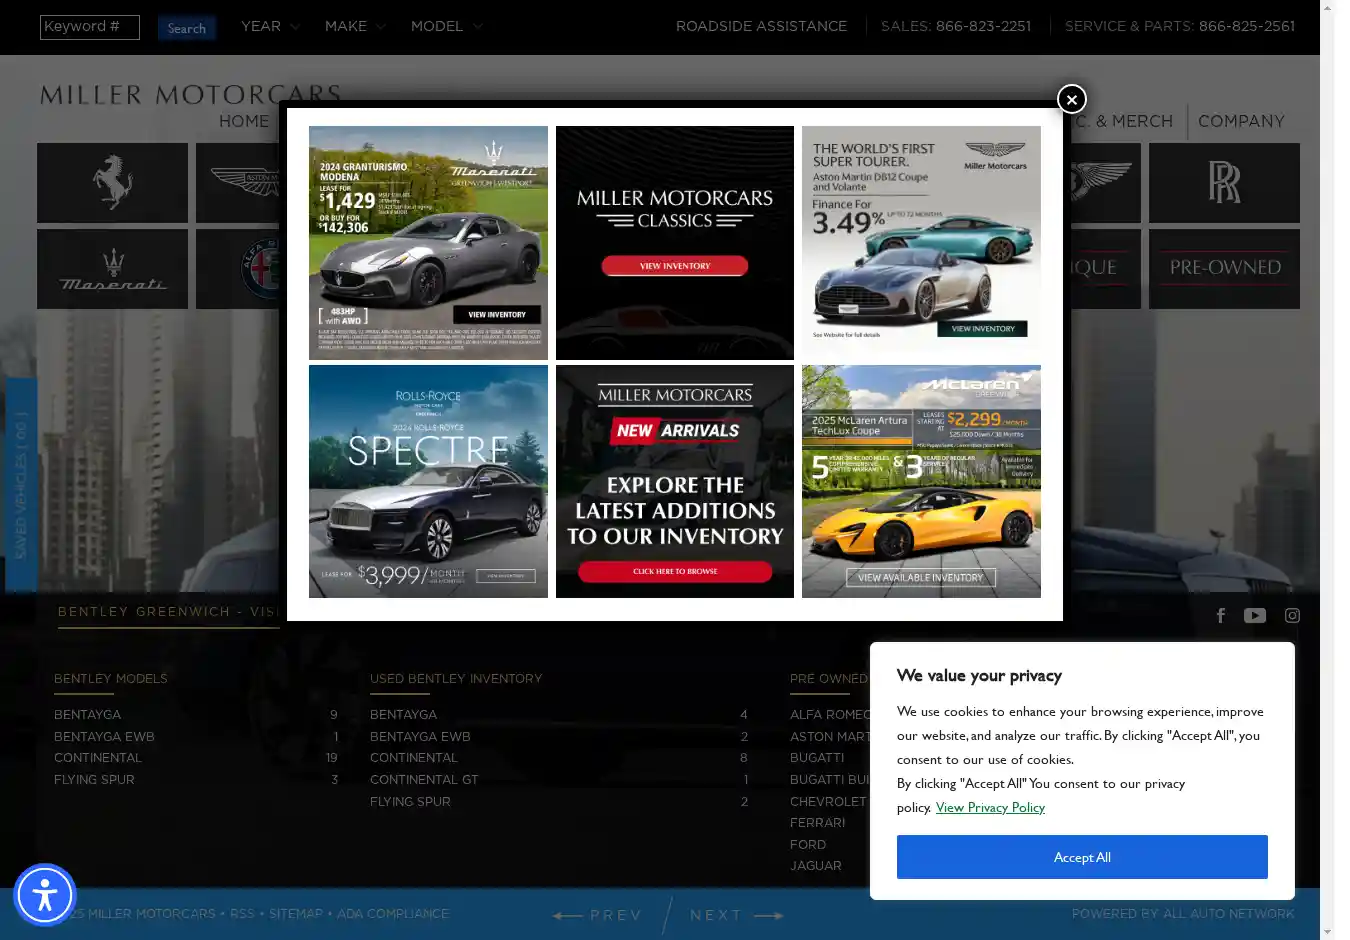Select the Rolls-Royce RR logo tile

point(1224,183)
